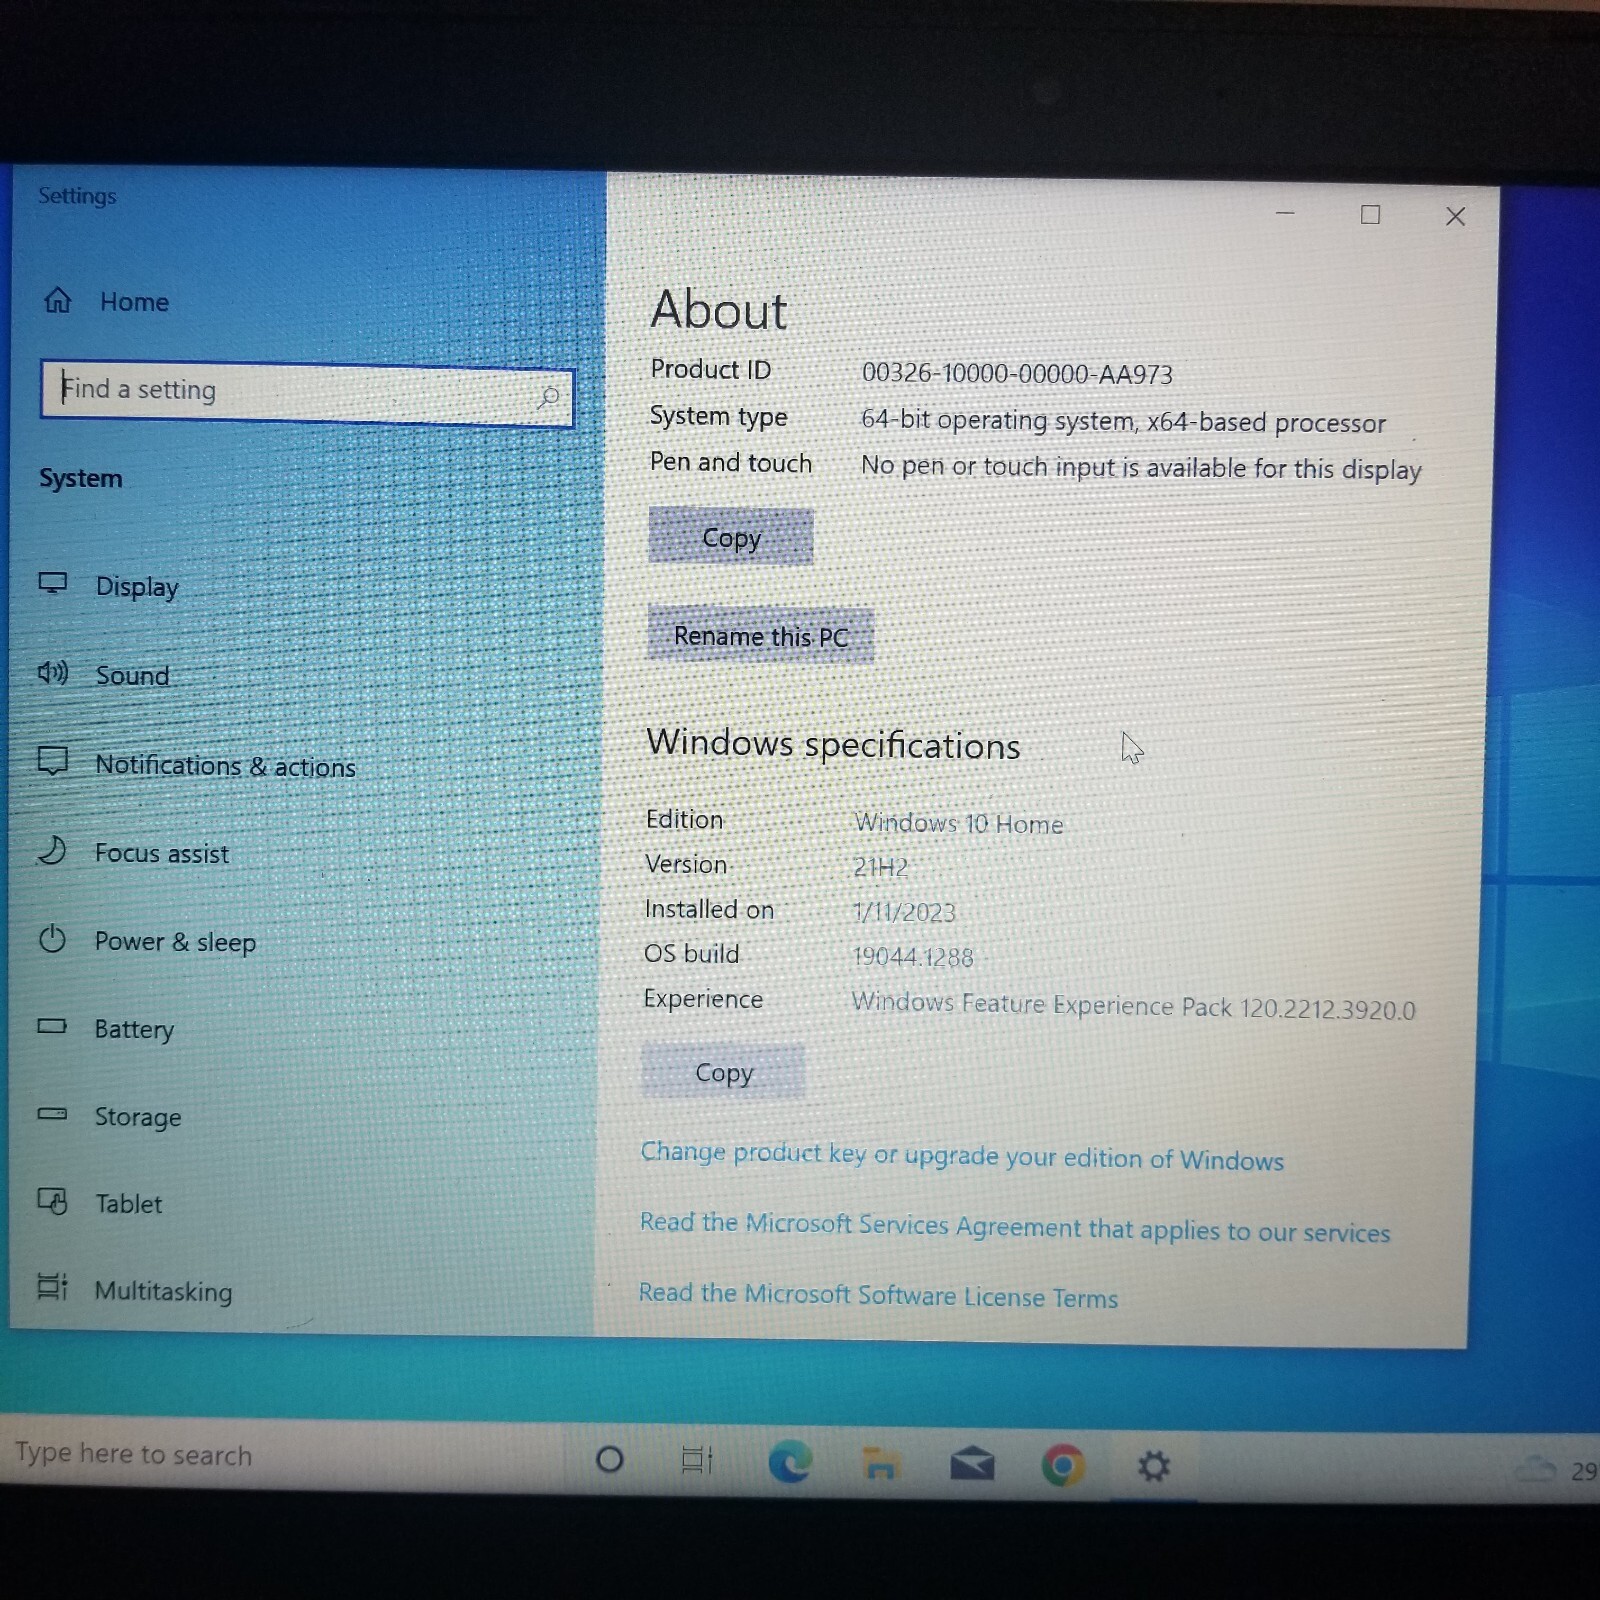This screenshot has height=1600, width=1600.
Task: Click the Settings gear on the taskbar
Action: click(1153, 1467)
